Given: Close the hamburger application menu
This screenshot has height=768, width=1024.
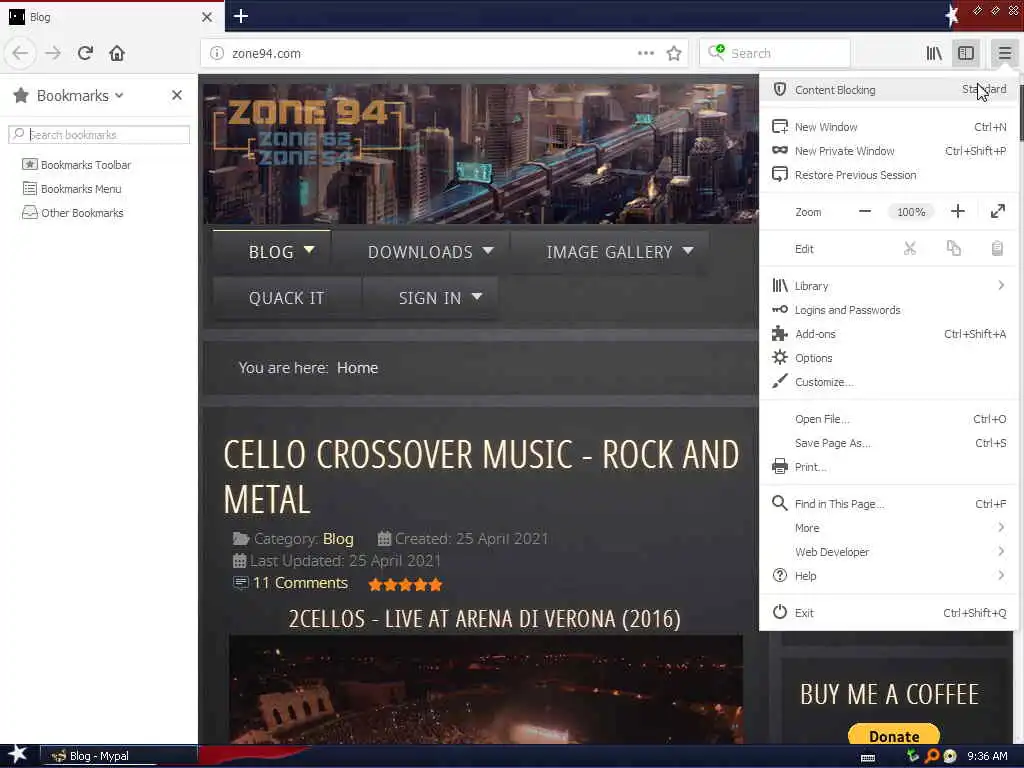Looking at the screenshot, I should pyautogui.click(x=1004, y=53).
